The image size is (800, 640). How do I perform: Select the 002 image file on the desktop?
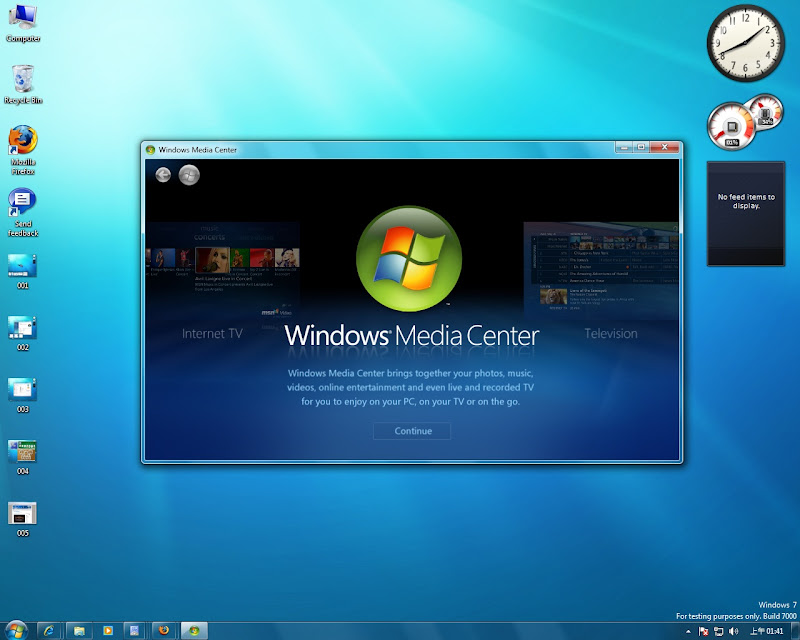pos(22,334)
